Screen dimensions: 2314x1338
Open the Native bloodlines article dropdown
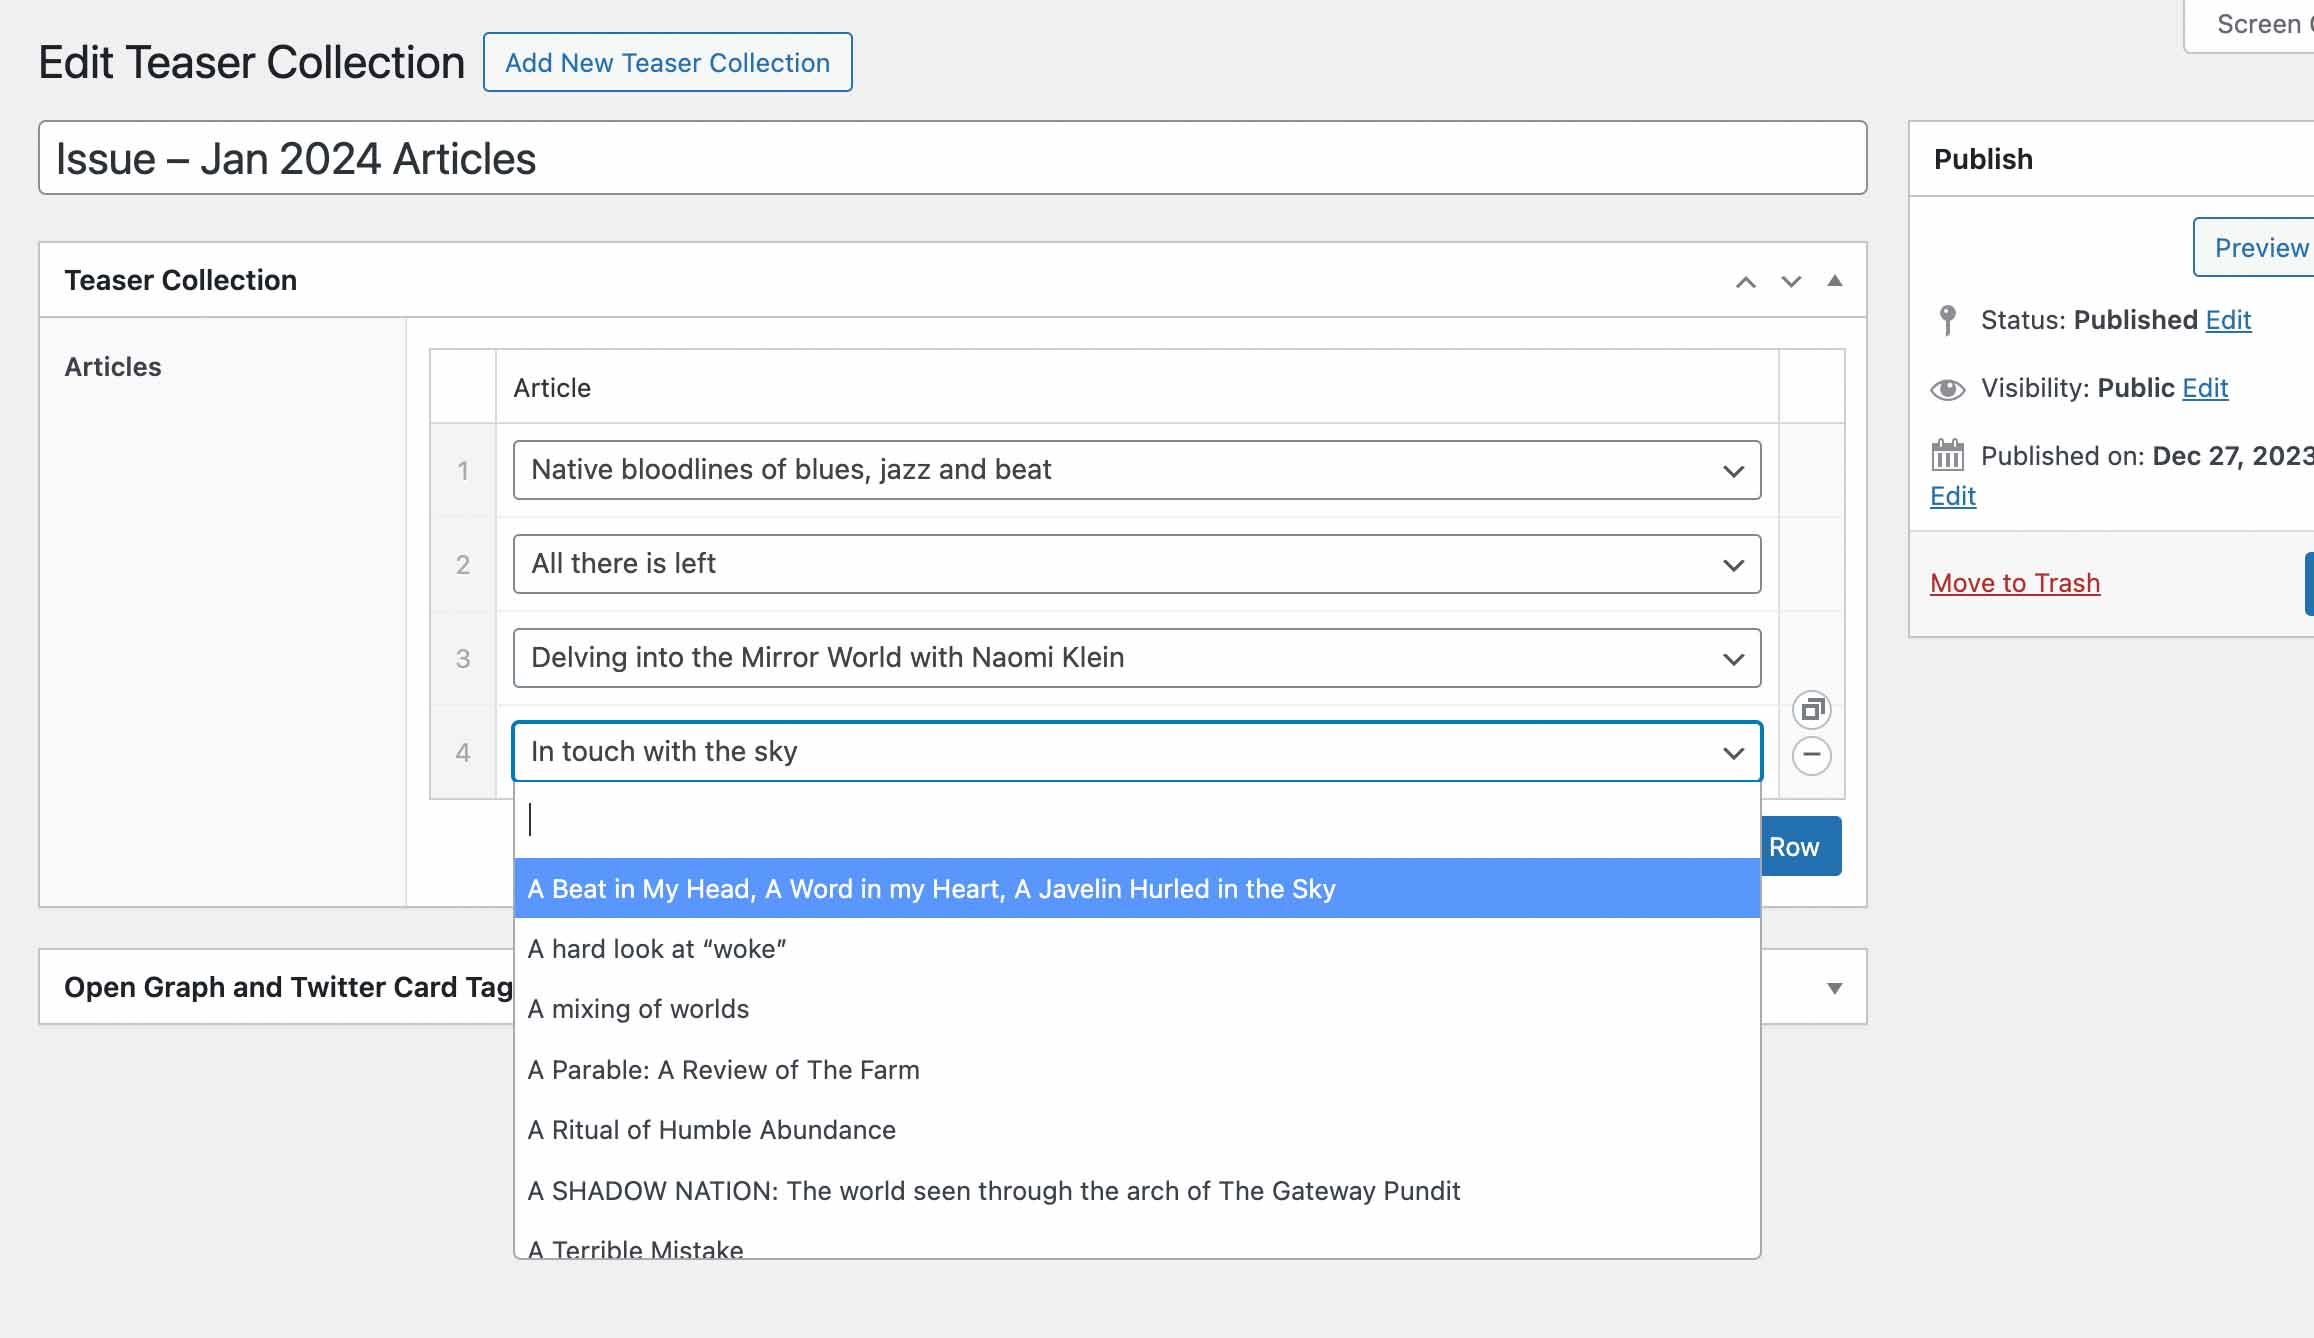1136,470
